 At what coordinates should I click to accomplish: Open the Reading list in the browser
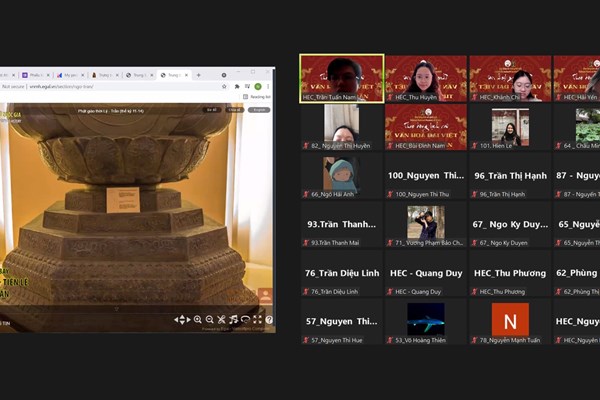(257, 97)
